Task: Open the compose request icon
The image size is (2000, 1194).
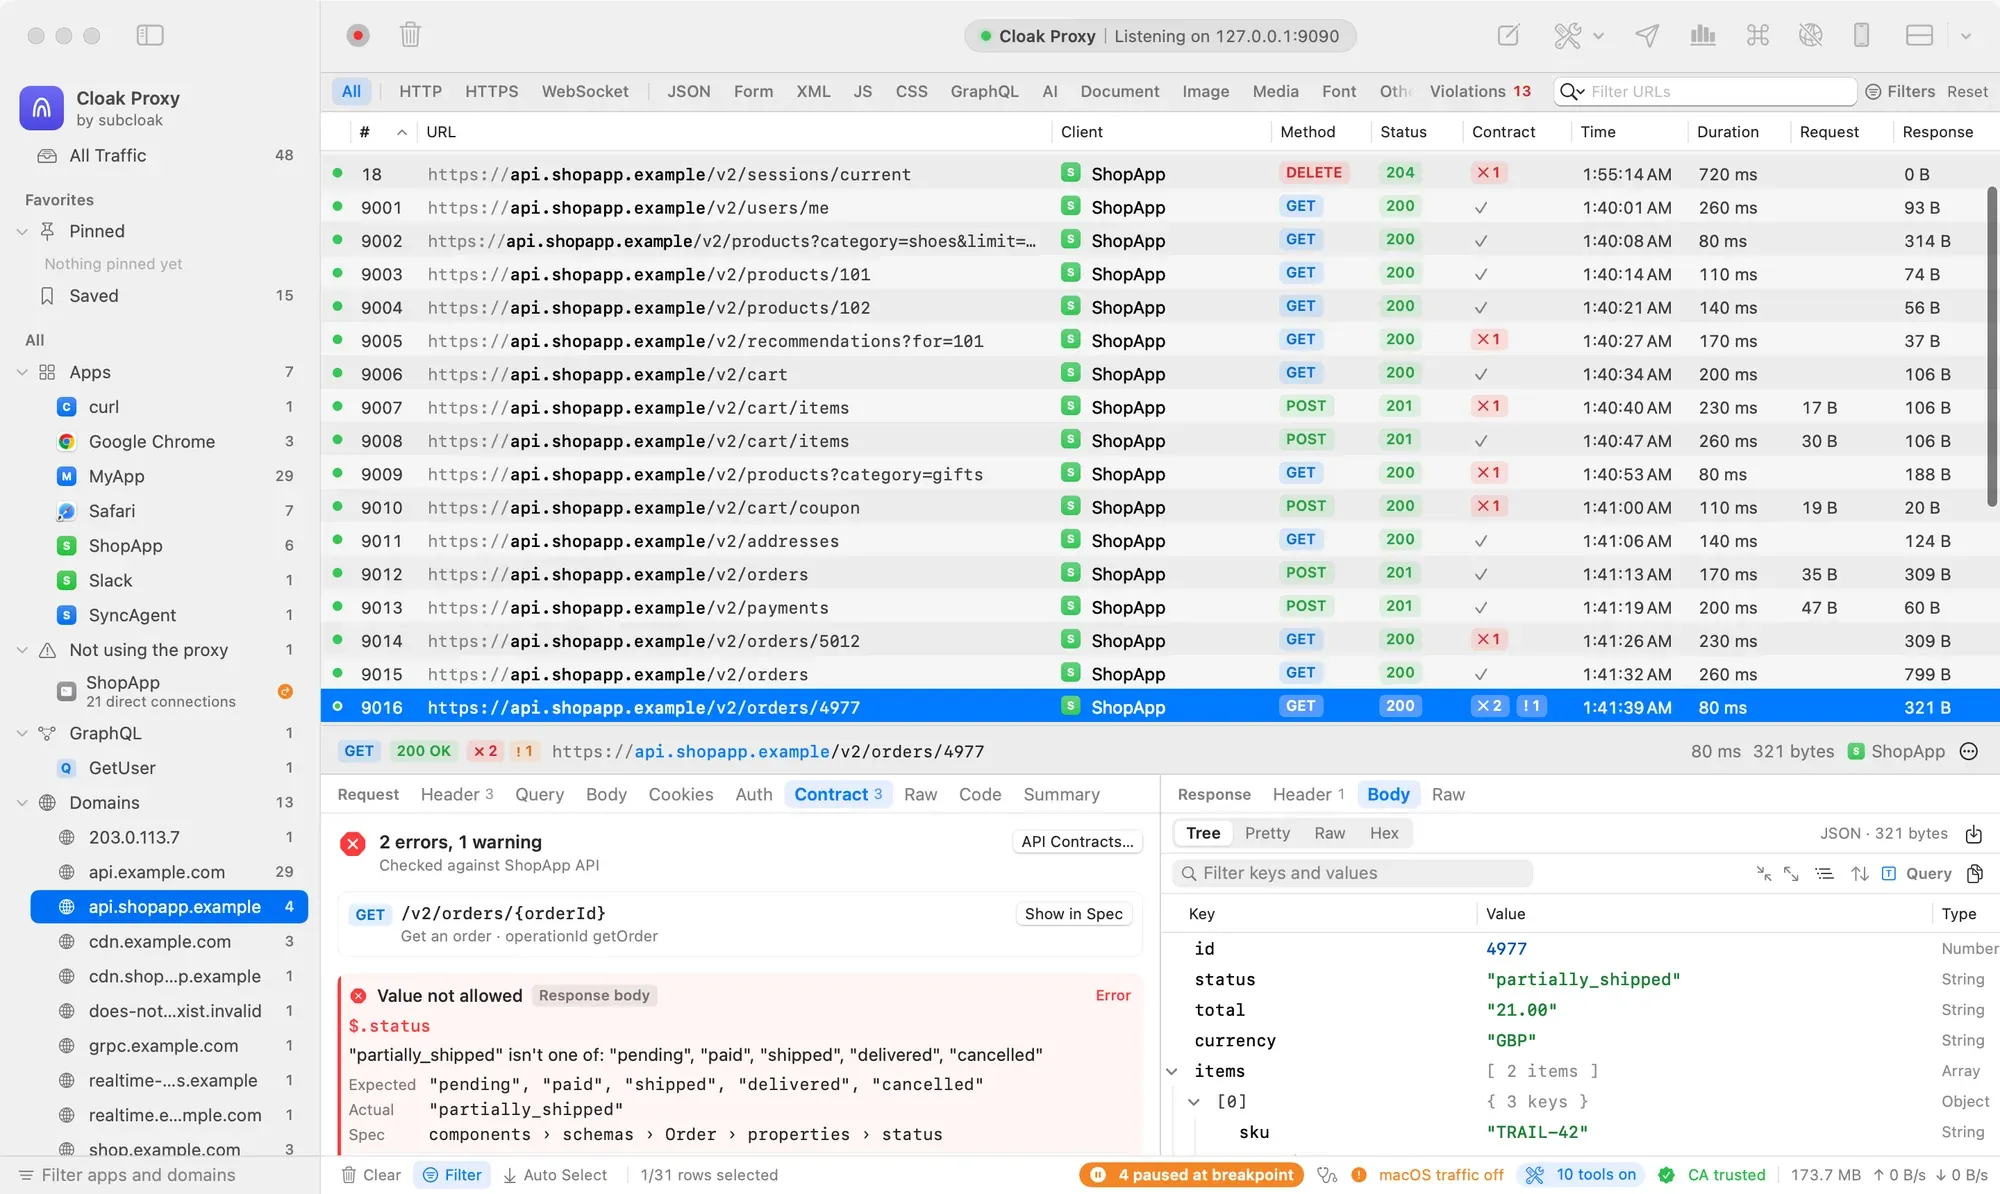Action: [x=1508, y=35]
